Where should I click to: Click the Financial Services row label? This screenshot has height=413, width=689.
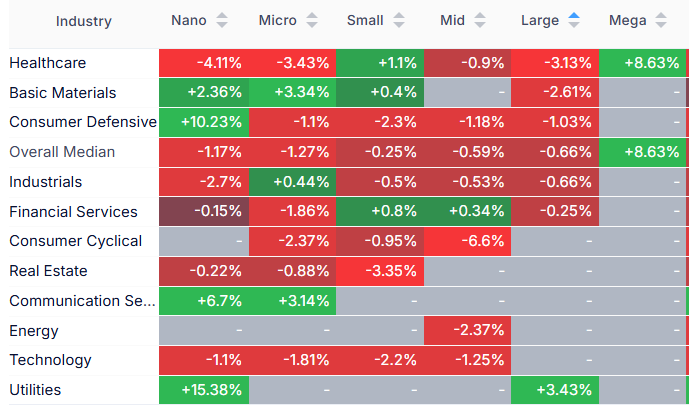pos(73,212)
